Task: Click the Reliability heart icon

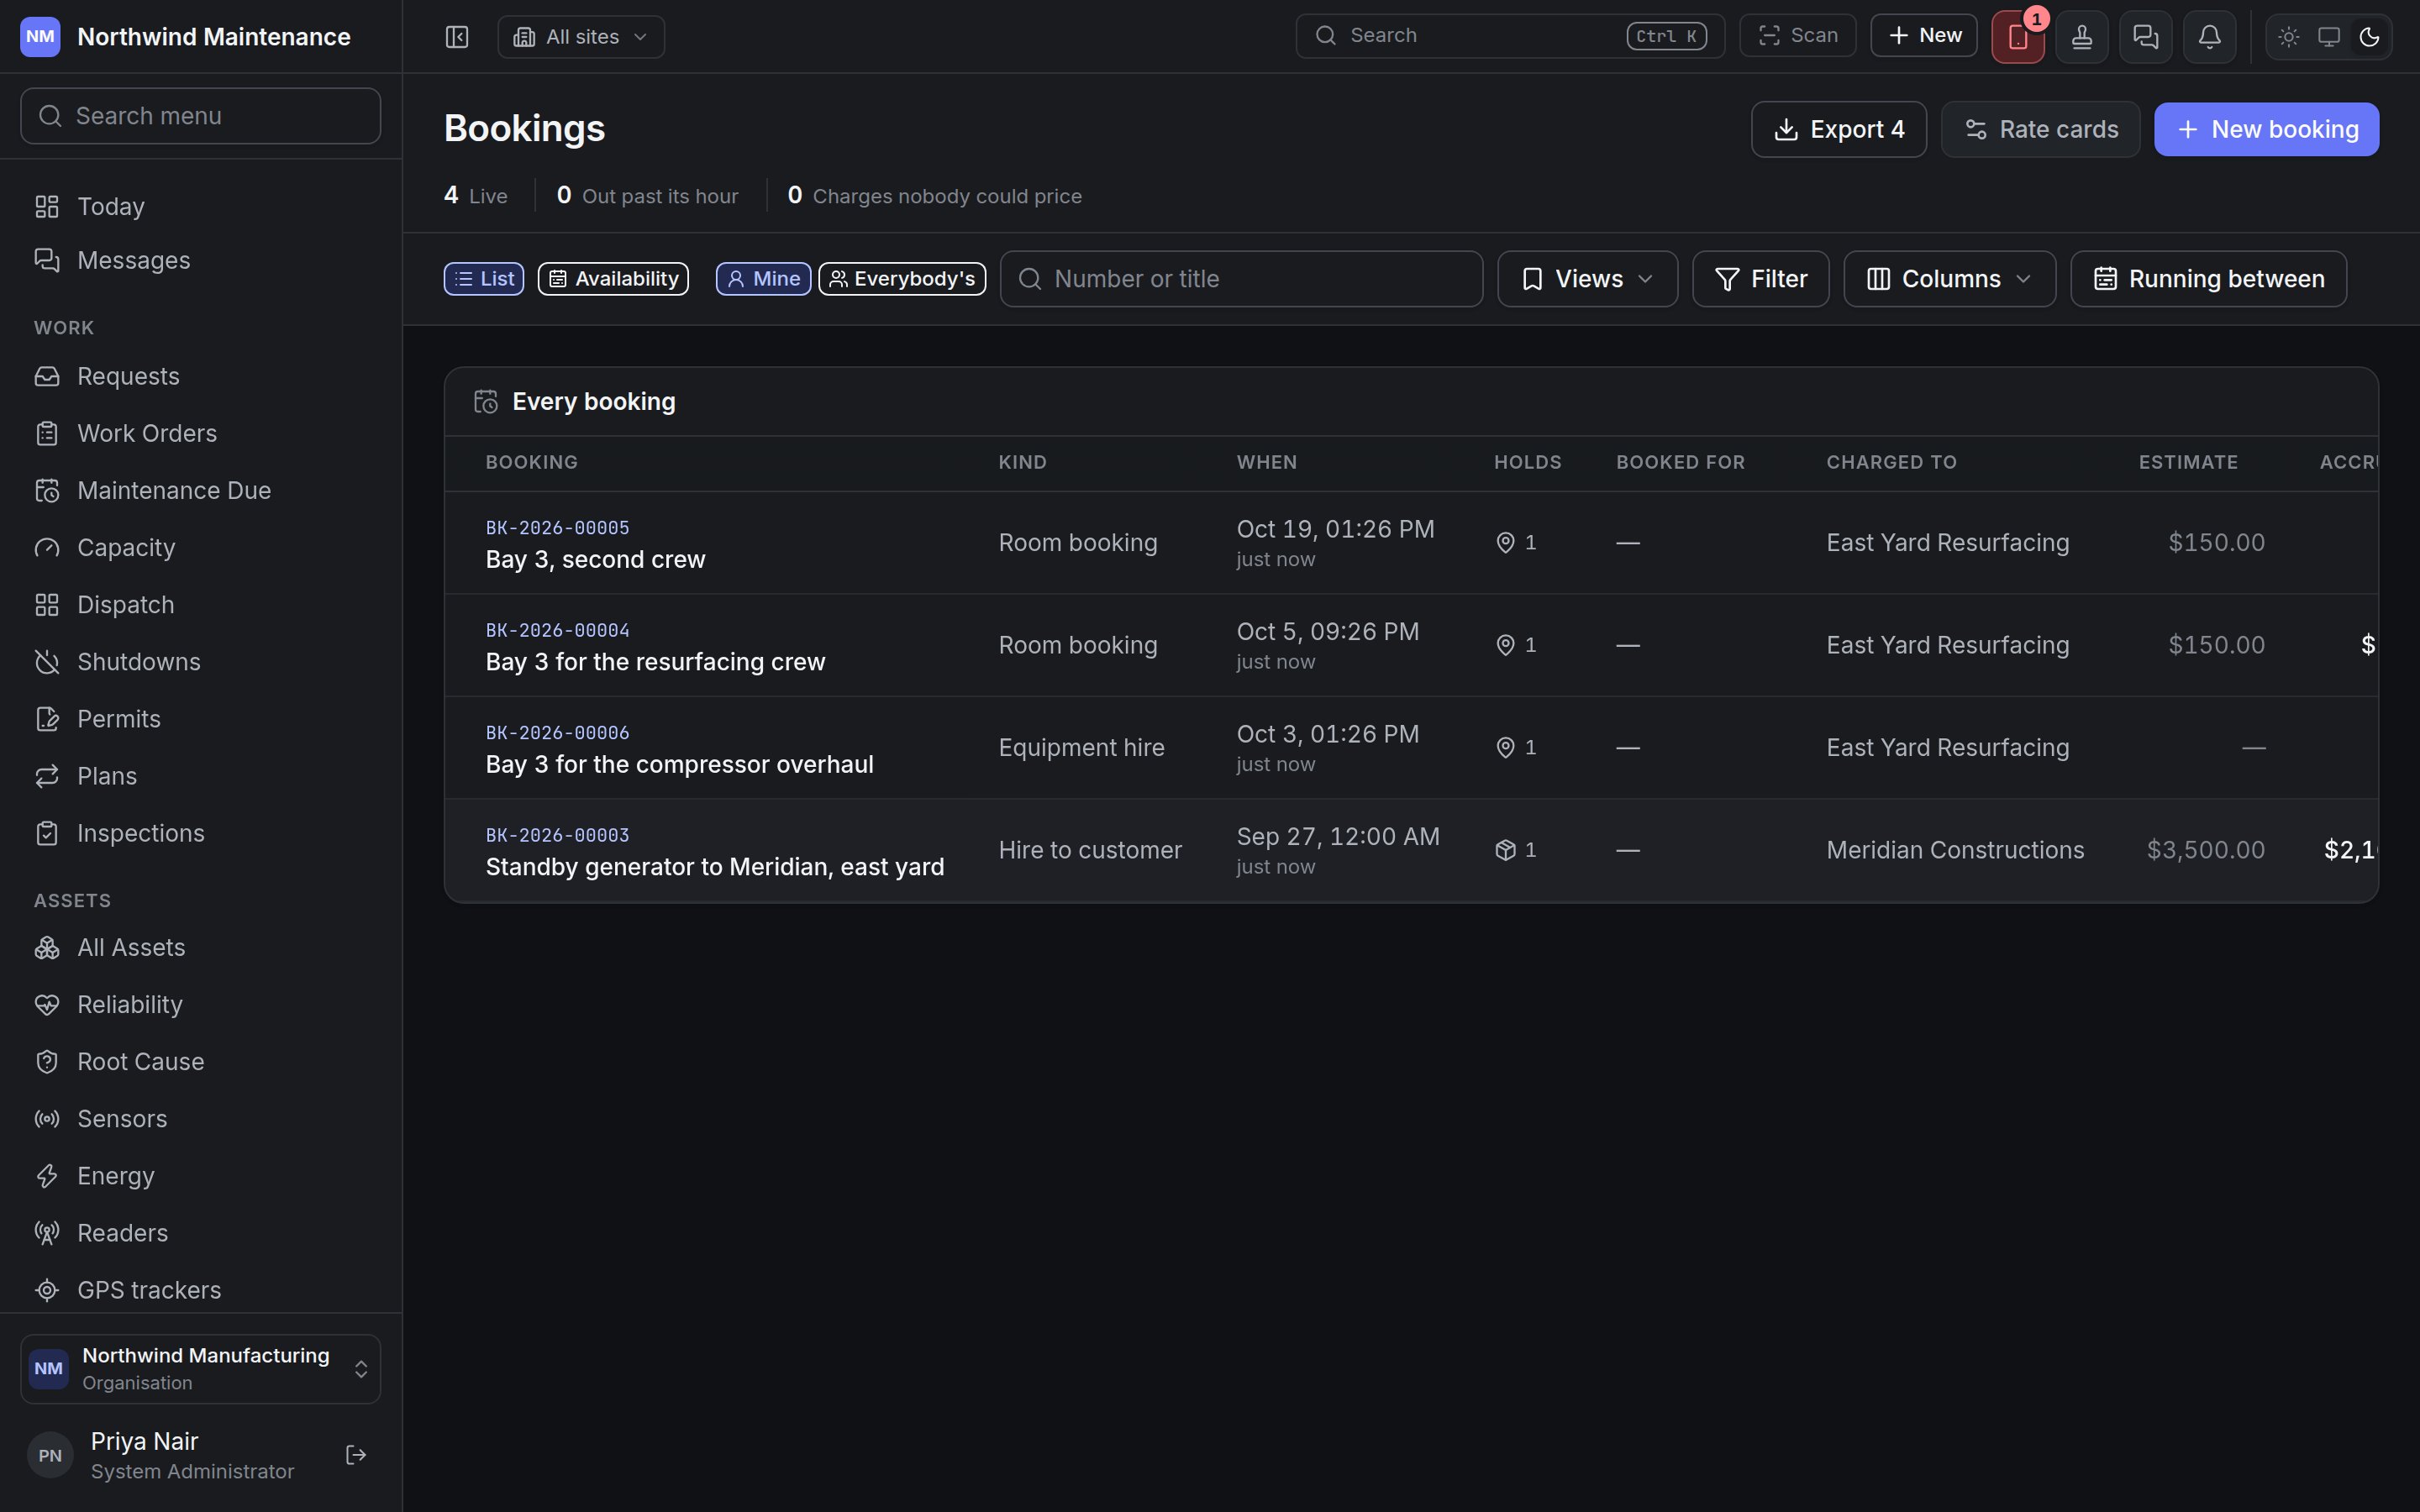Action: coord(47,1005)
